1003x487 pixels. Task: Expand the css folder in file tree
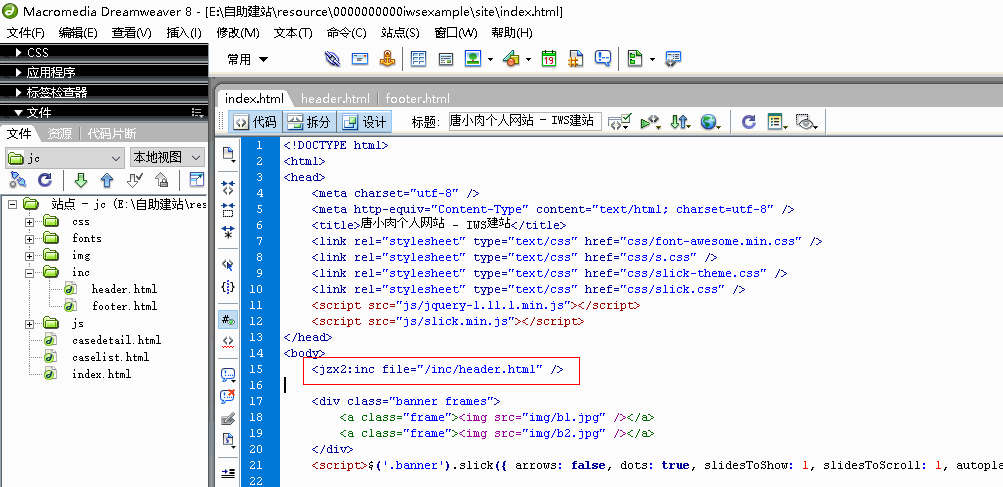click(x=29, y=222)
